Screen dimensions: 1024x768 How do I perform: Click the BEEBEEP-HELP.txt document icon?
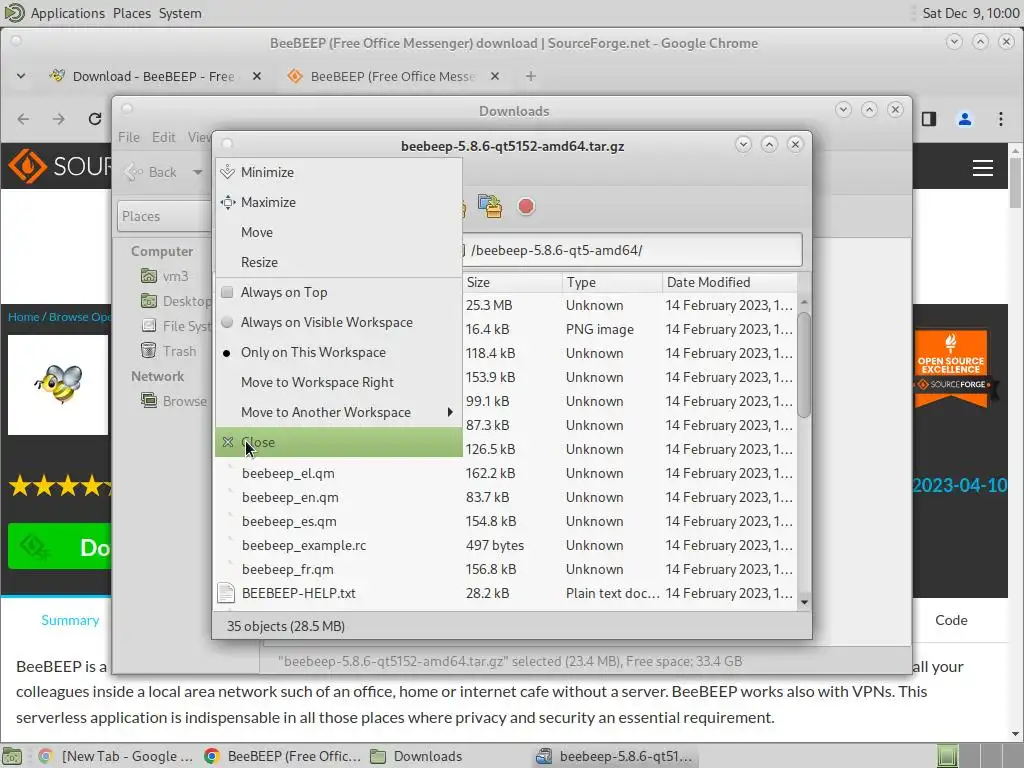click(x=226, y=593)
